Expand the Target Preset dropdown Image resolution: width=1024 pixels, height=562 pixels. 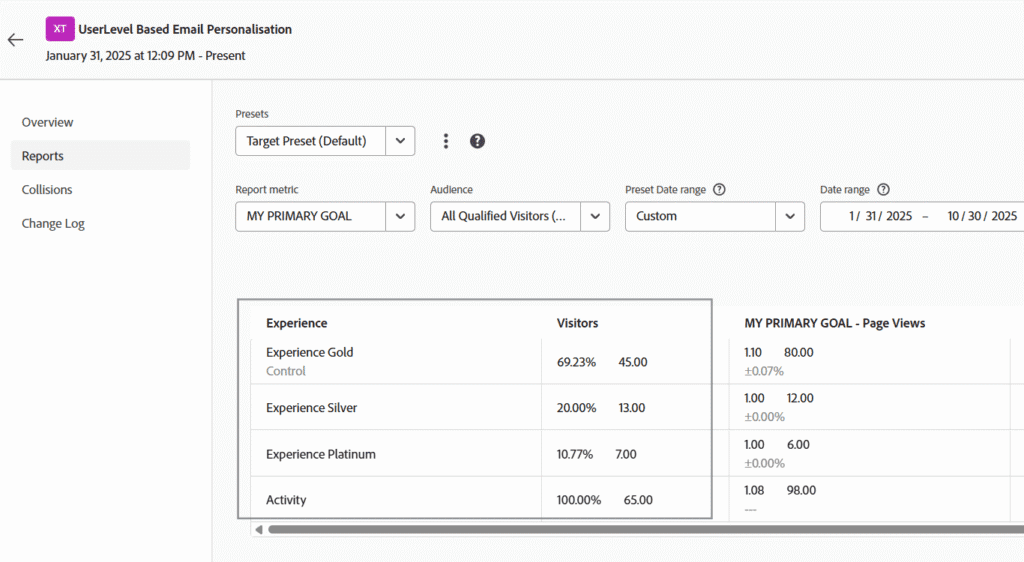tap(400, 141)
